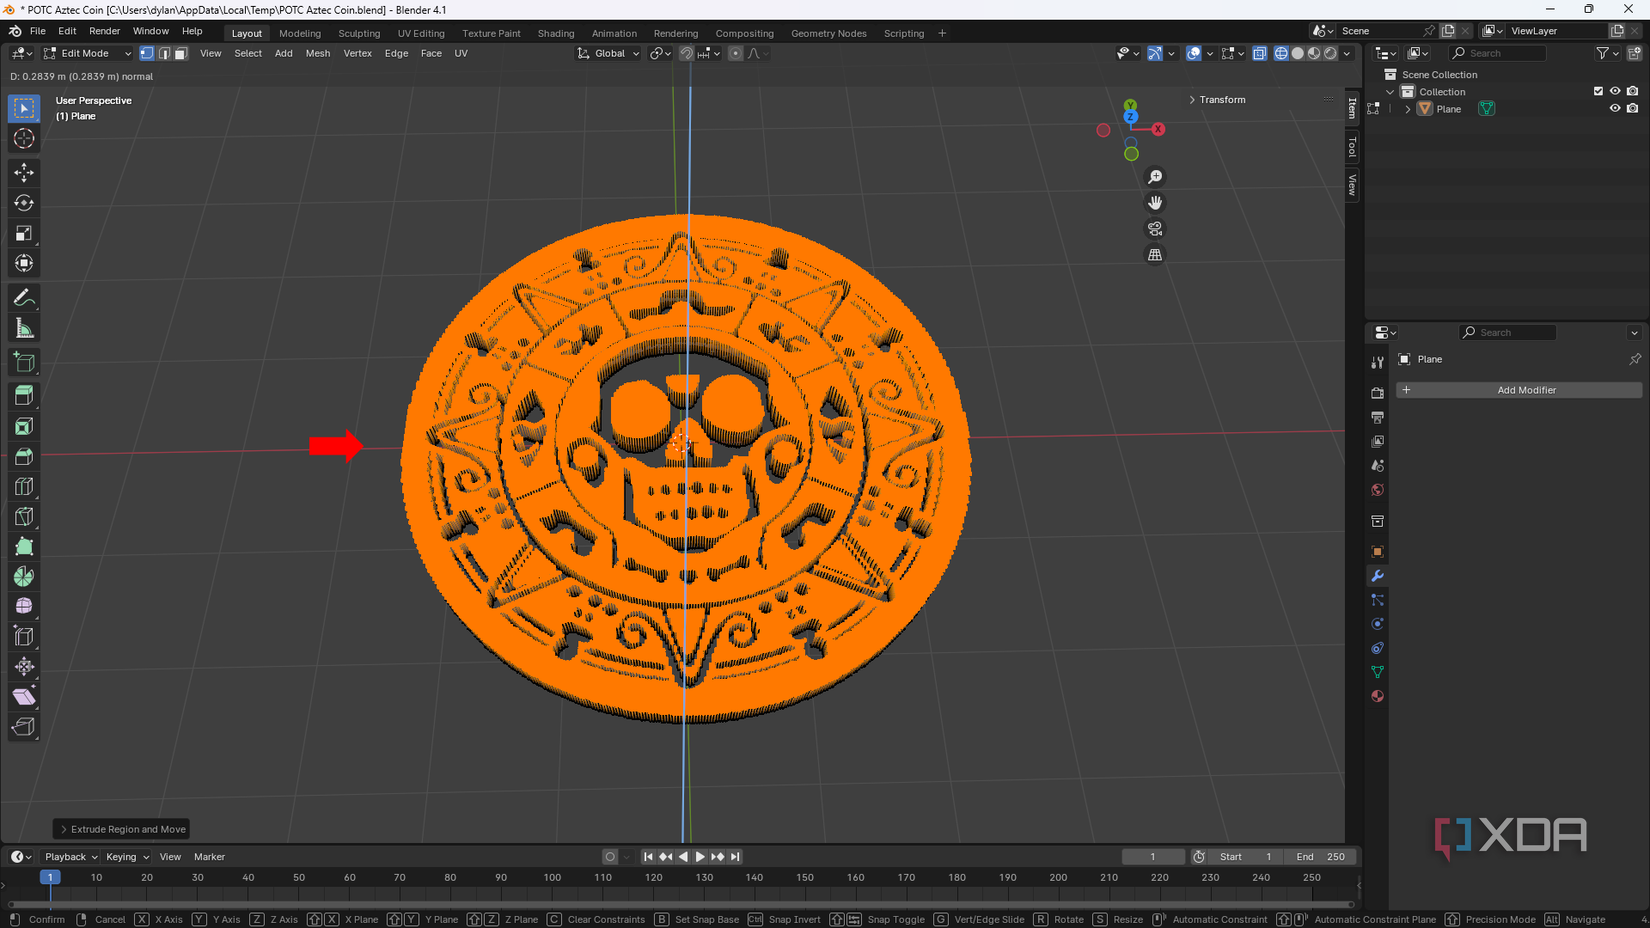Open the Object Data properties tab icon
Viewport: 1650px width, 928px height.
1378,672
